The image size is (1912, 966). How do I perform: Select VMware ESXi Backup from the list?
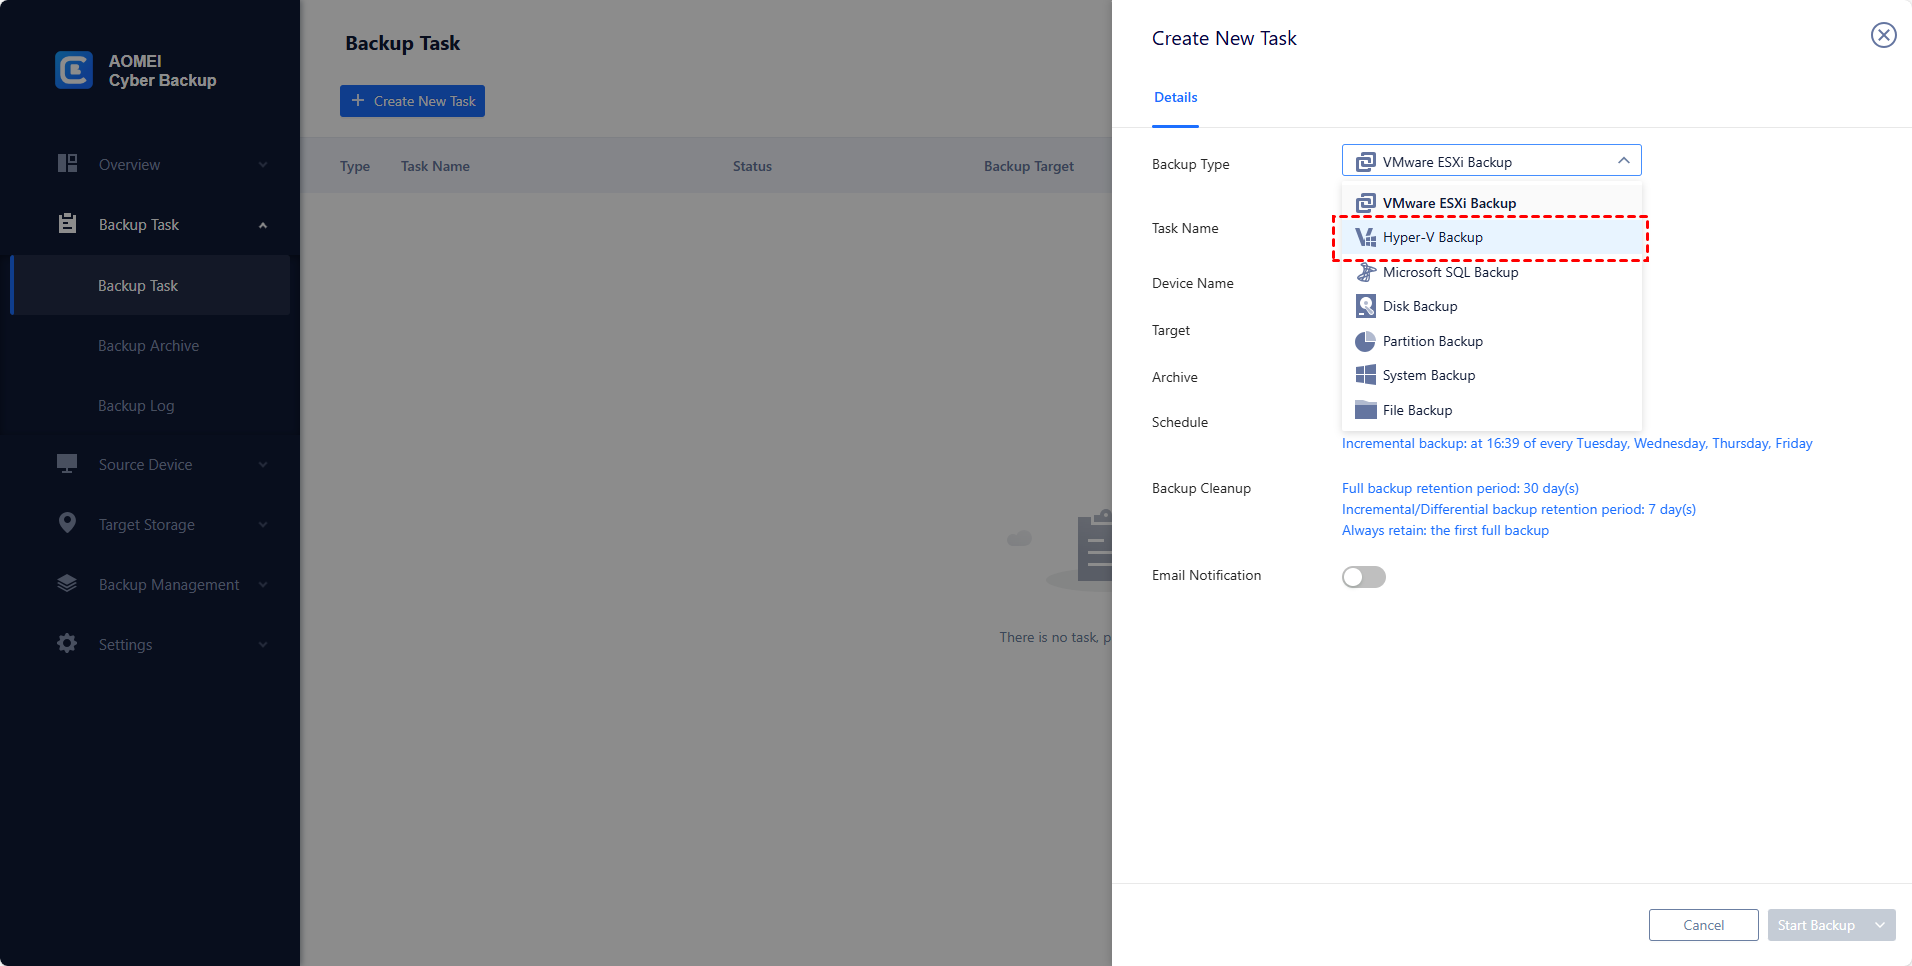pos(1492,203)
